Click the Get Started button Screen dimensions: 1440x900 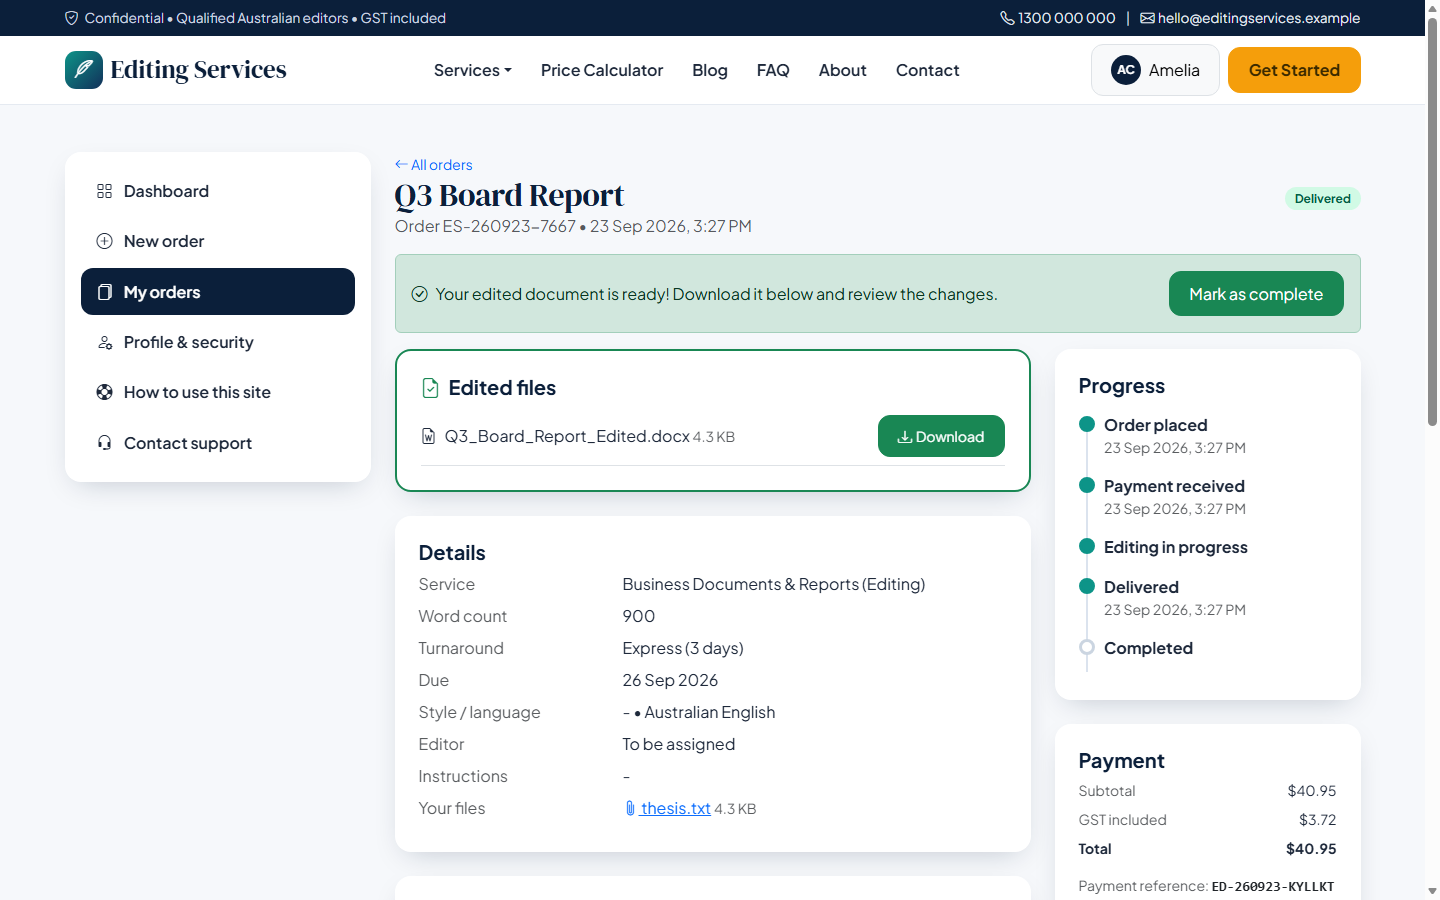pyautogui.click(x=1294, y=70)
